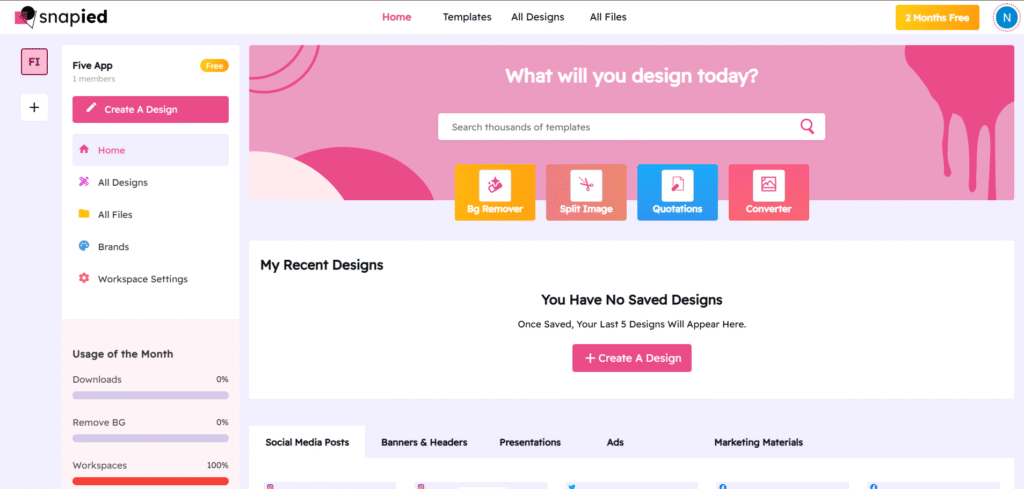Go to All Files in sidebar
The height and width of the screenshot is (489, 1024).
(x=115, y=215)
